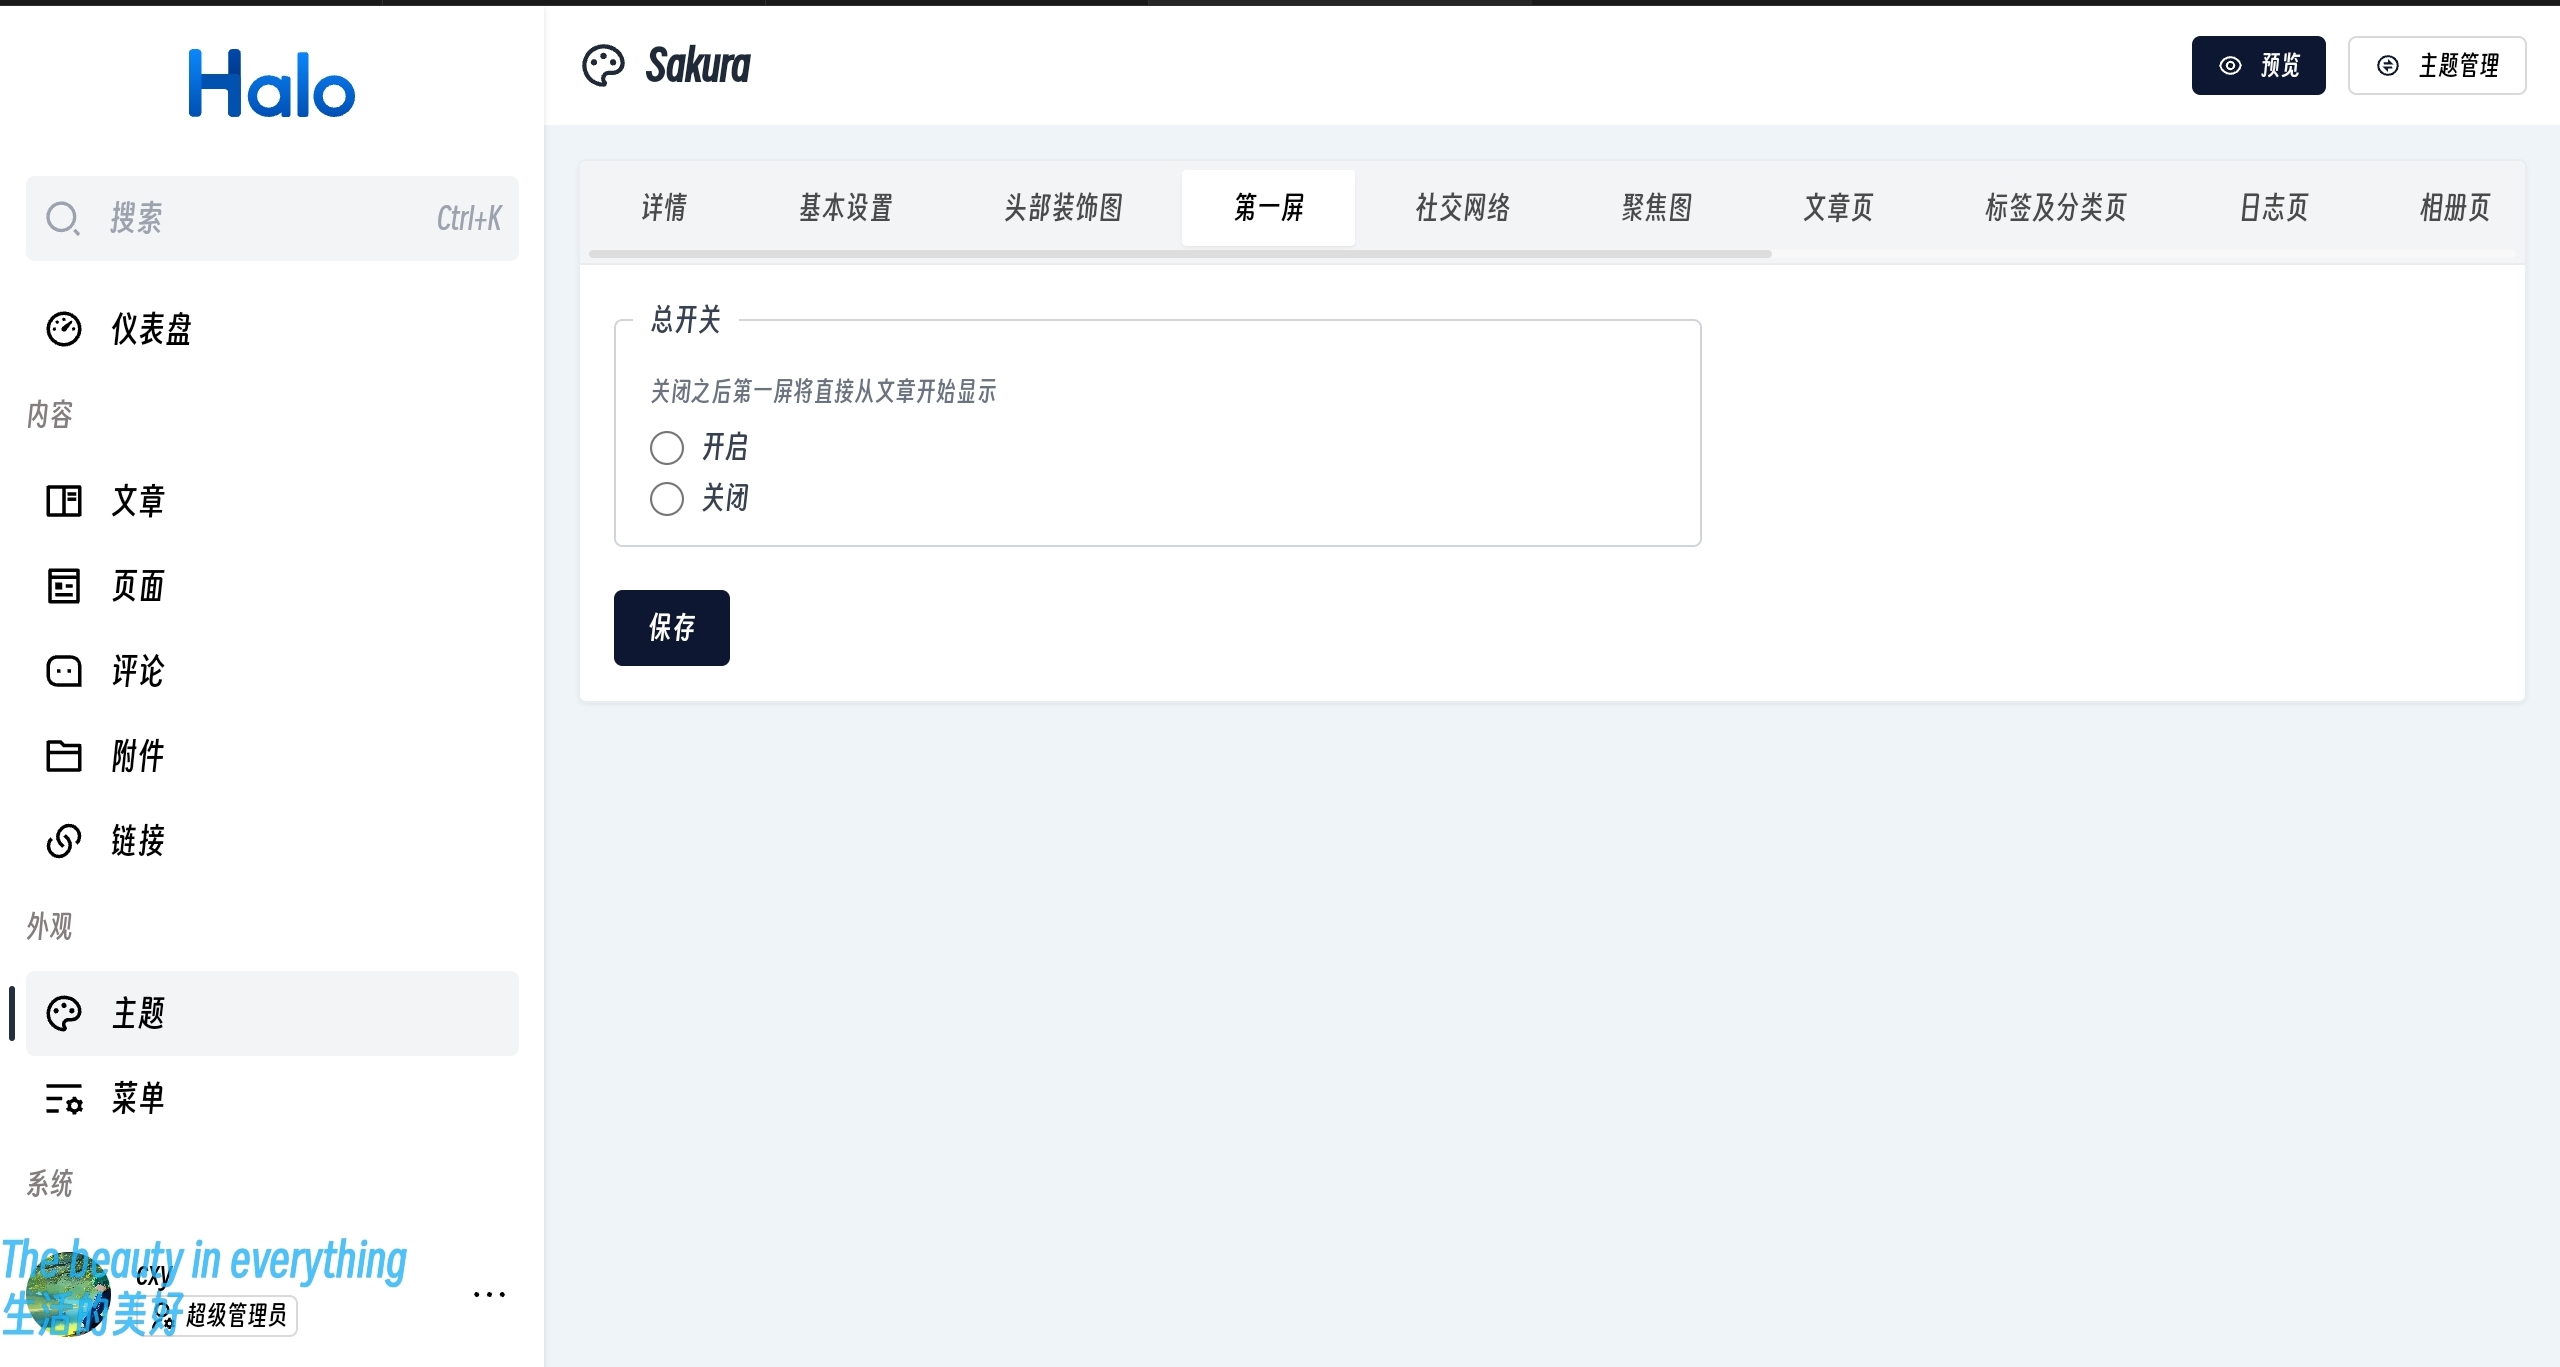Select the 链接 links icon
2560x1367 pixels.
click(64, 841)
